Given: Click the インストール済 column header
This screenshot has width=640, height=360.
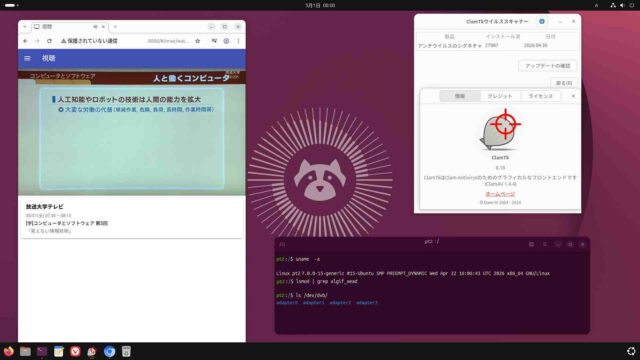Looking at the screenshot, I should [x=502, y=36].
